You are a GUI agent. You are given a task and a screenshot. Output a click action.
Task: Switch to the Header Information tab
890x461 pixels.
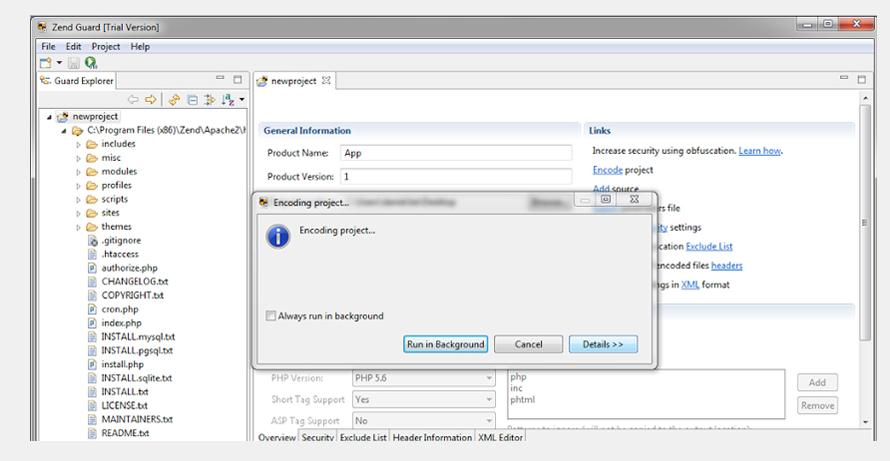(433, 437)
